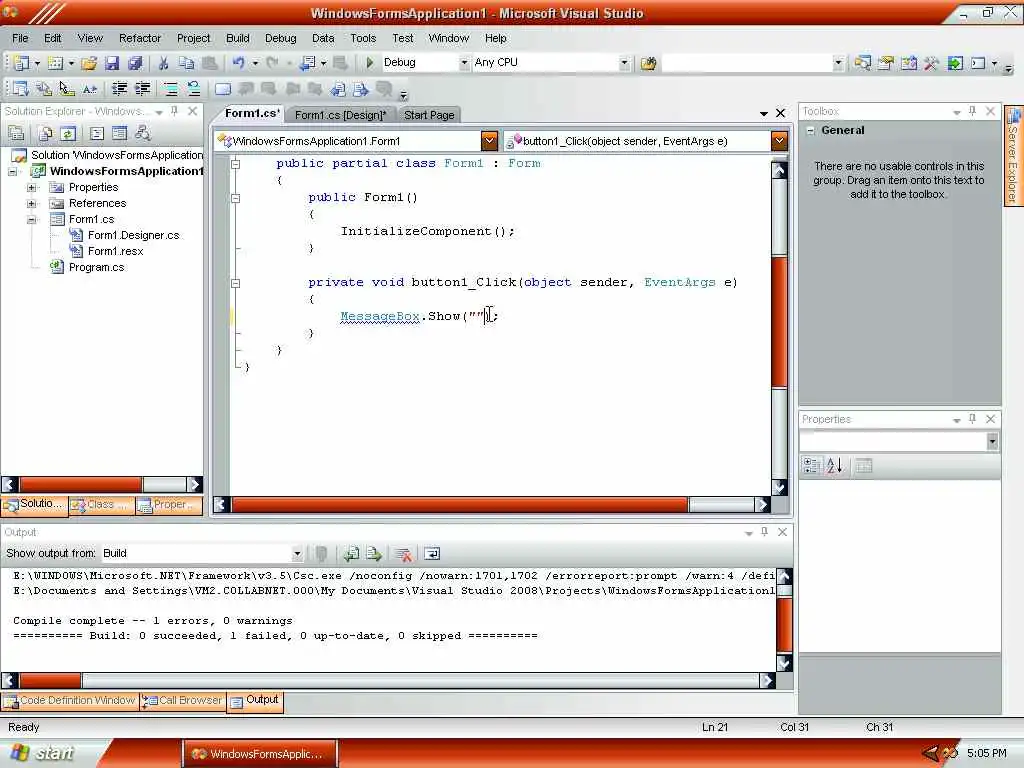
Task: Click WindowsFormsApplic... taskbar button
Action: (x=260, y=754)
